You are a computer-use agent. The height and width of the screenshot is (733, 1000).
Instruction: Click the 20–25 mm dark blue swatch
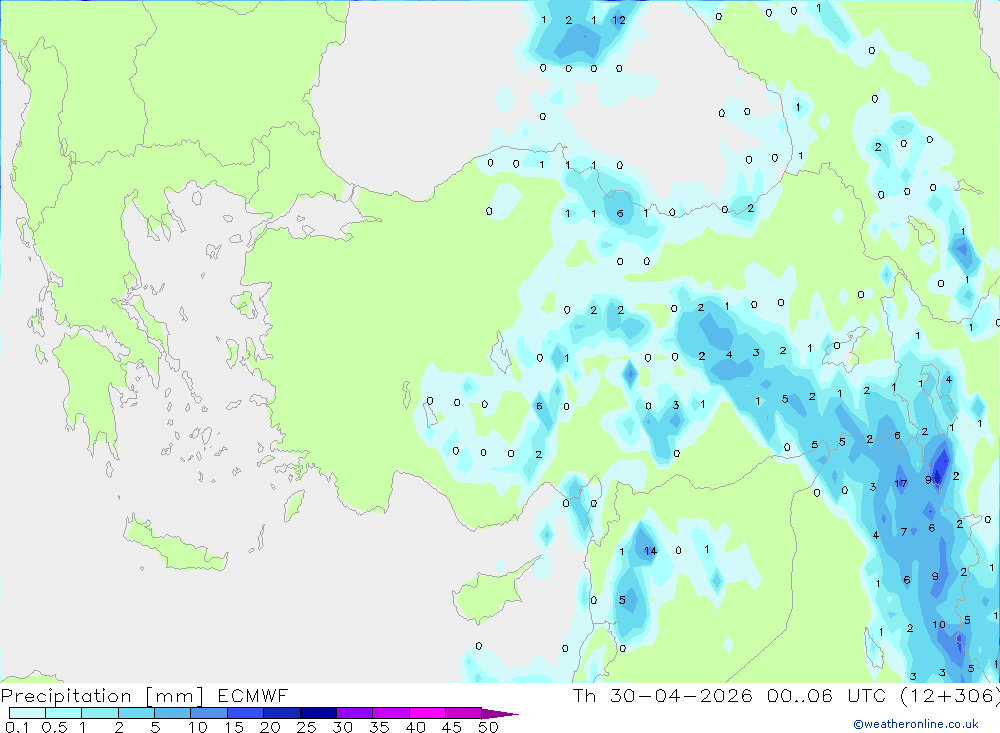[281, 713]
